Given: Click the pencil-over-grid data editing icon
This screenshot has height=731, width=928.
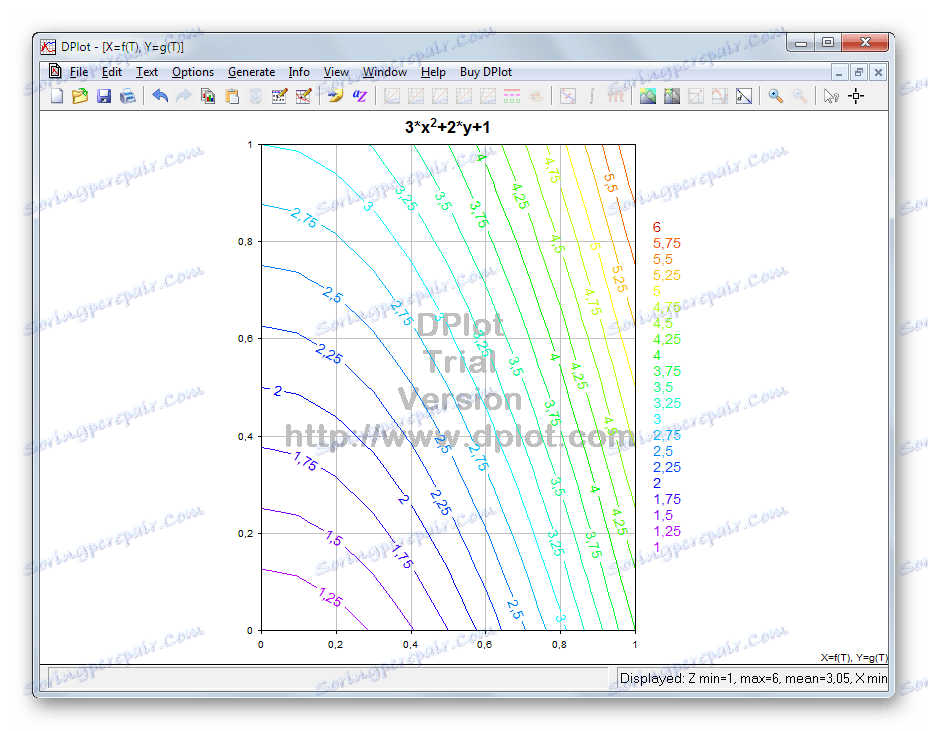Looking at the screenshot, I should 279,96.
